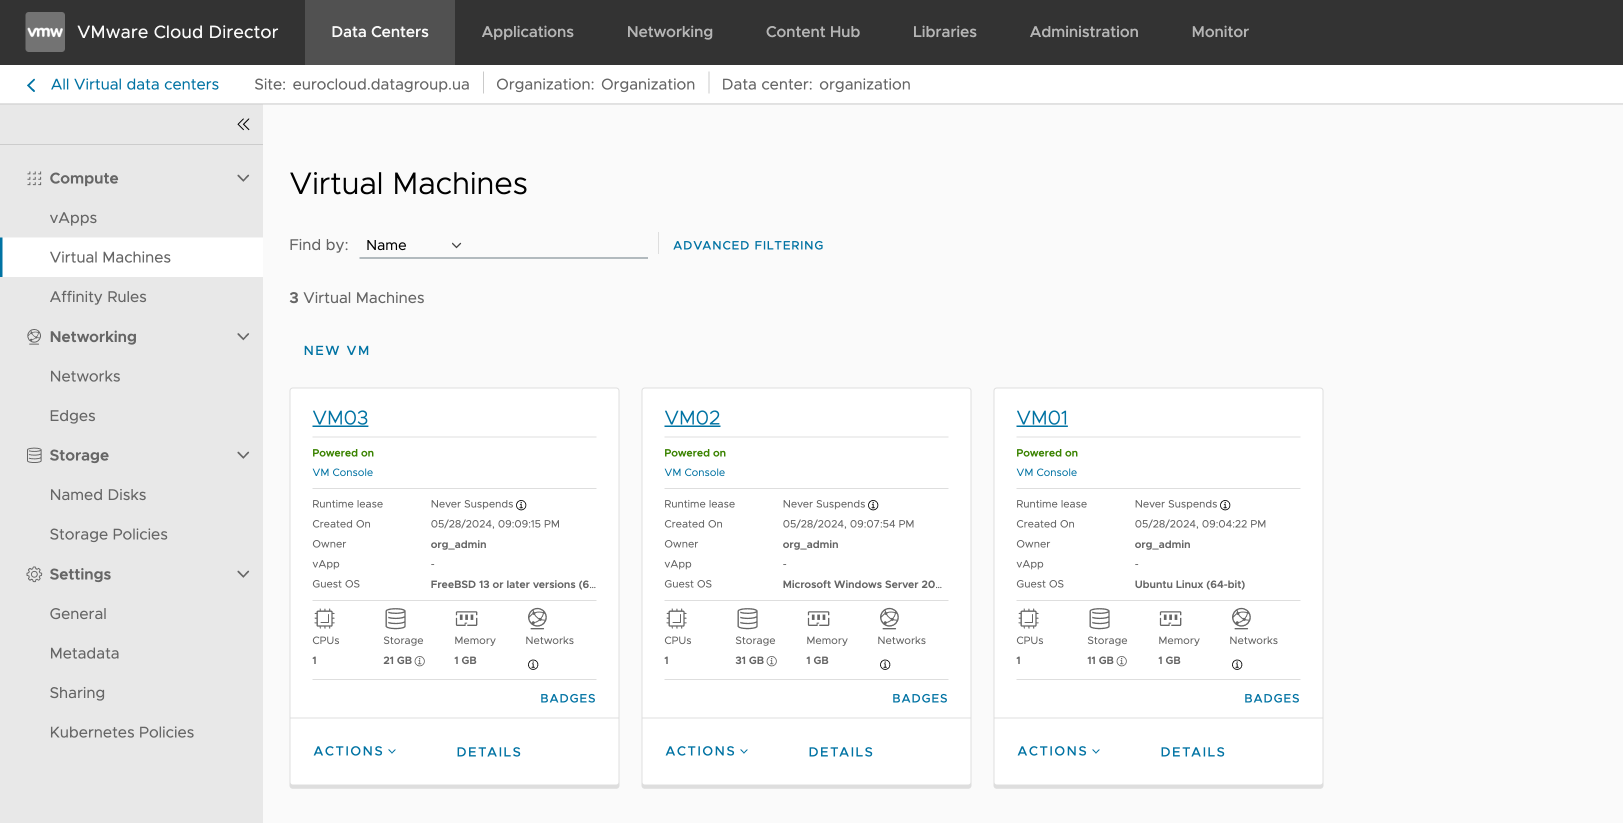Collapse the Compute section chevron
Screen dimensions: 1623x823
(x=243, y=178)
